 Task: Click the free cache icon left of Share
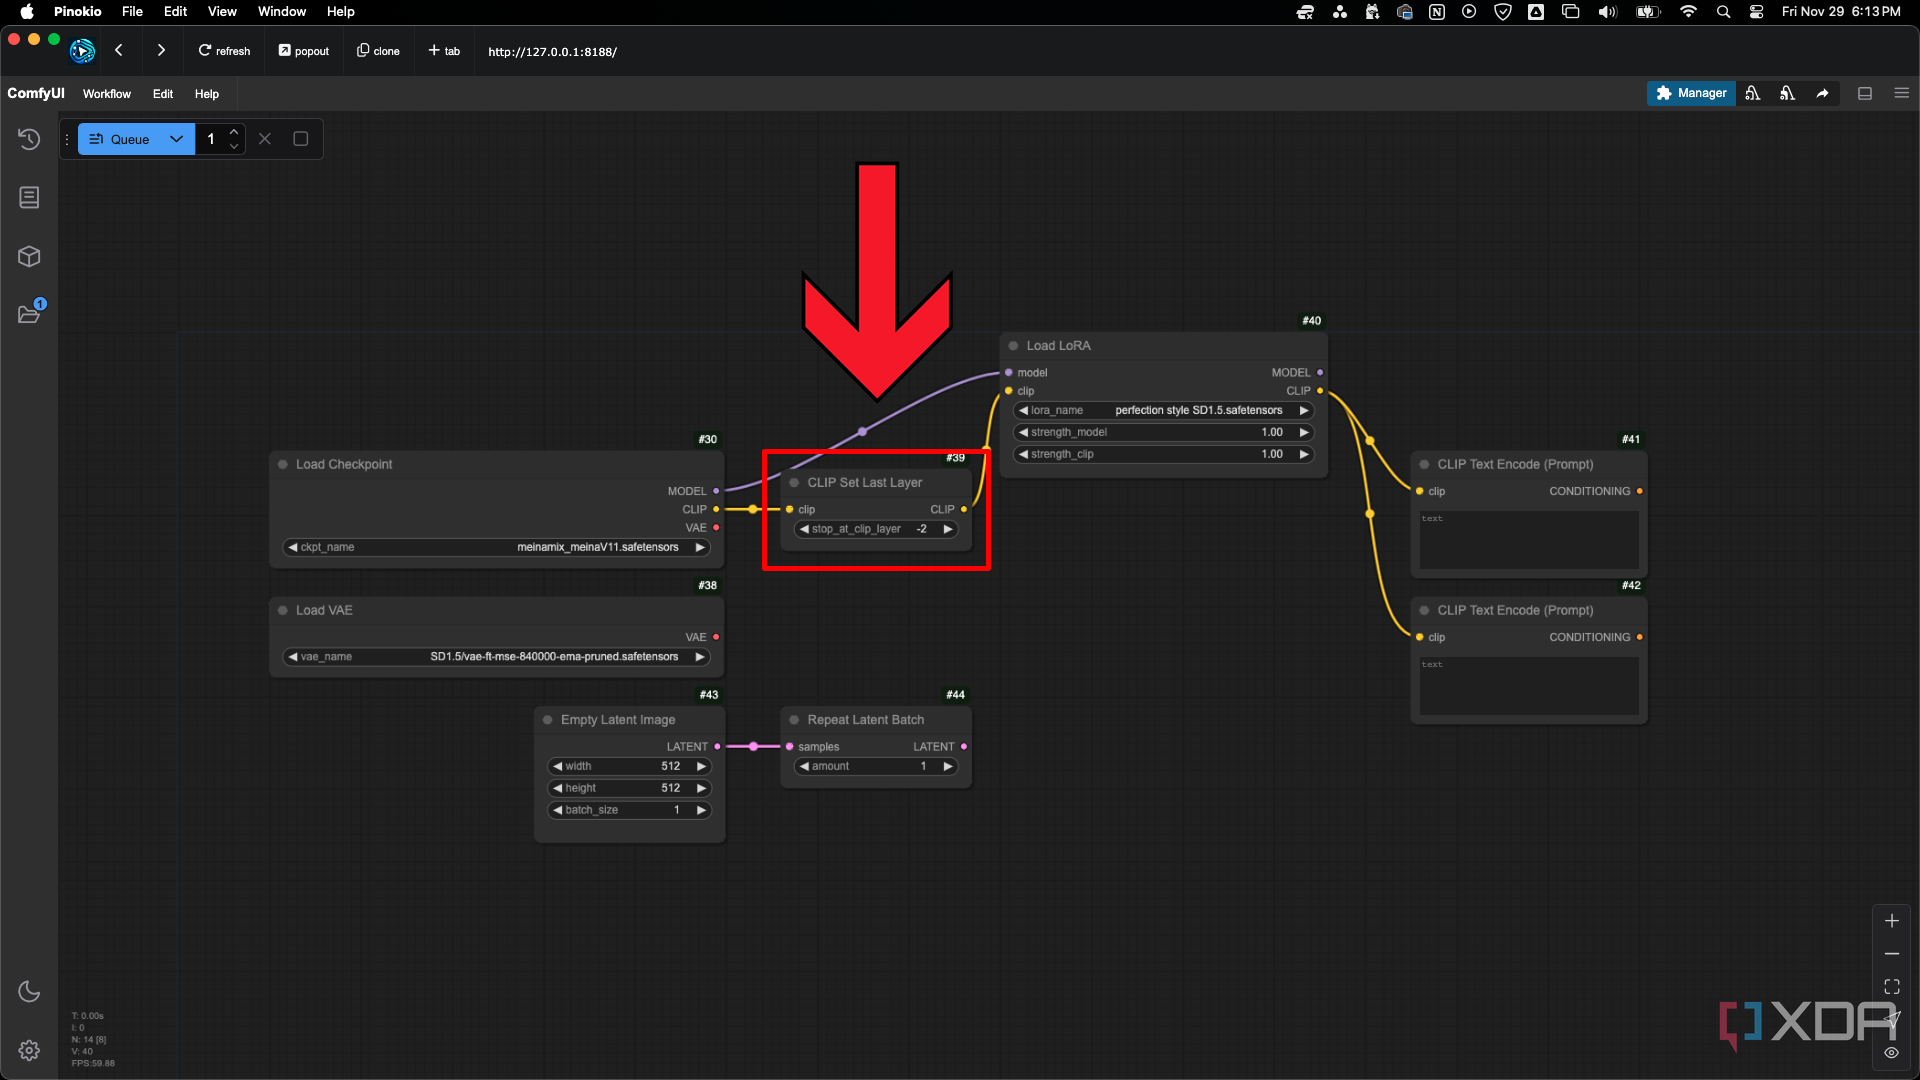(x=1787, y=93)
